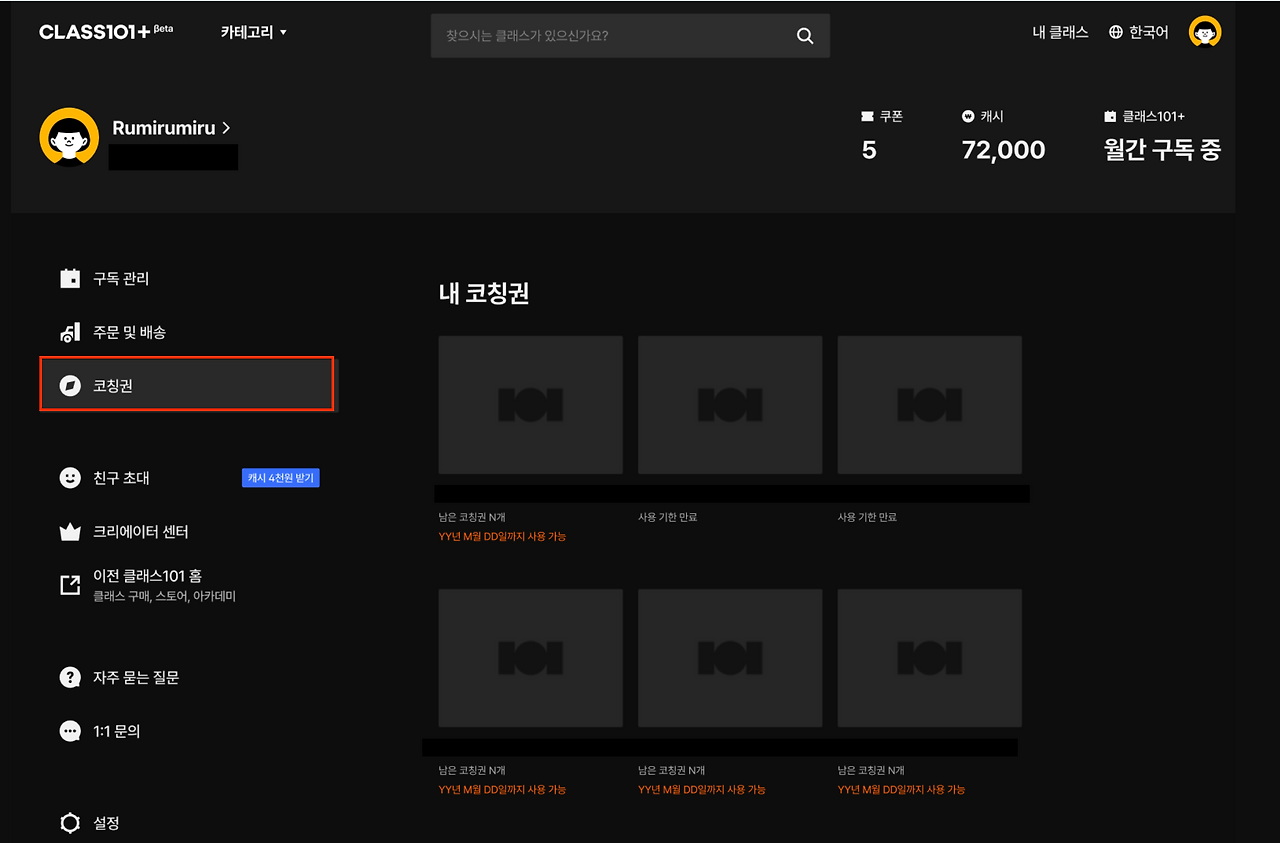Expand the Rumirumiru profile chevron
1280x843 pixels.
[x=226, y=128]
